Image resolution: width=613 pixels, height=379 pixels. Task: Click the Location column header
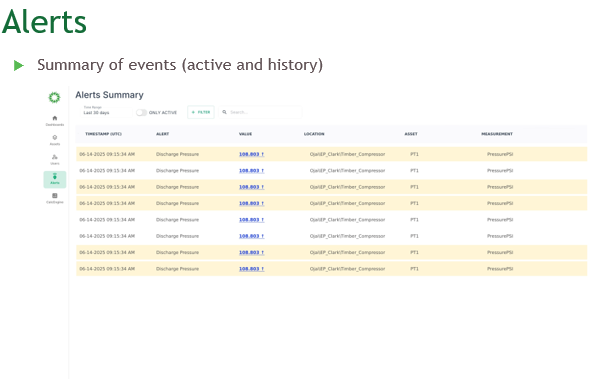(x=314, y=134)
